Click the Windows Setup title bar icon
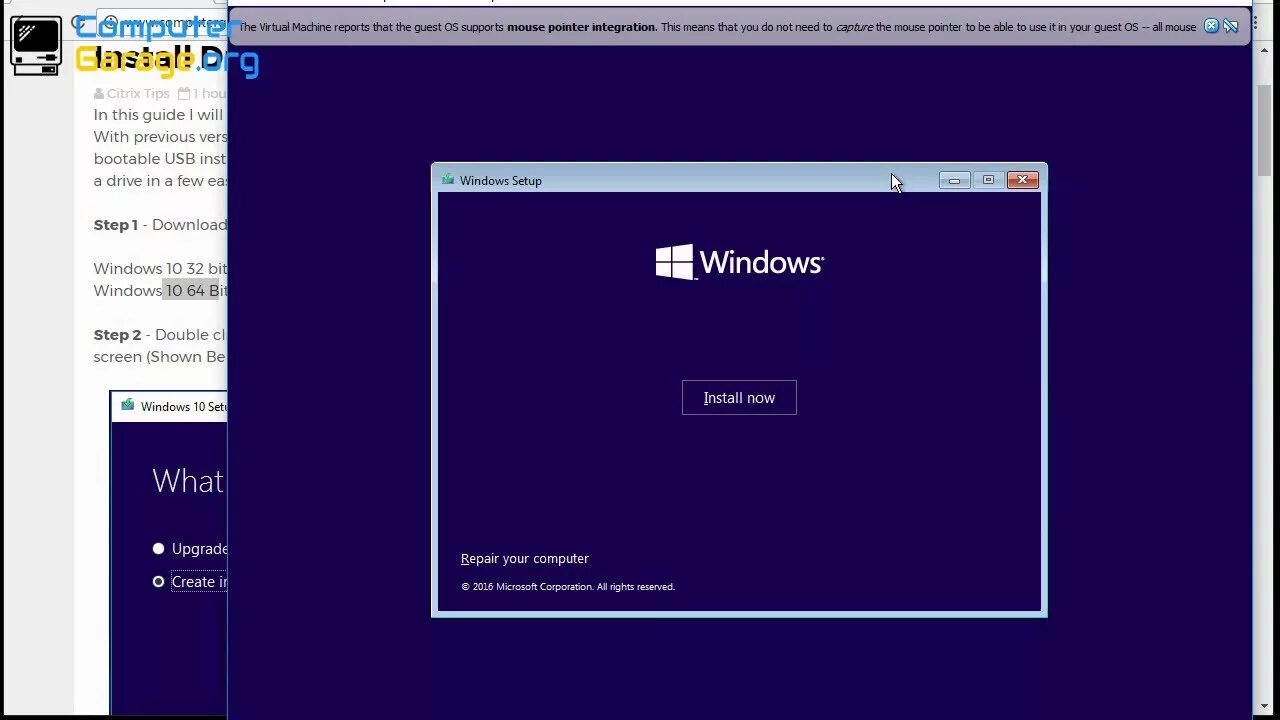The width and height of the screenshot is (1280, 720). 448,180
